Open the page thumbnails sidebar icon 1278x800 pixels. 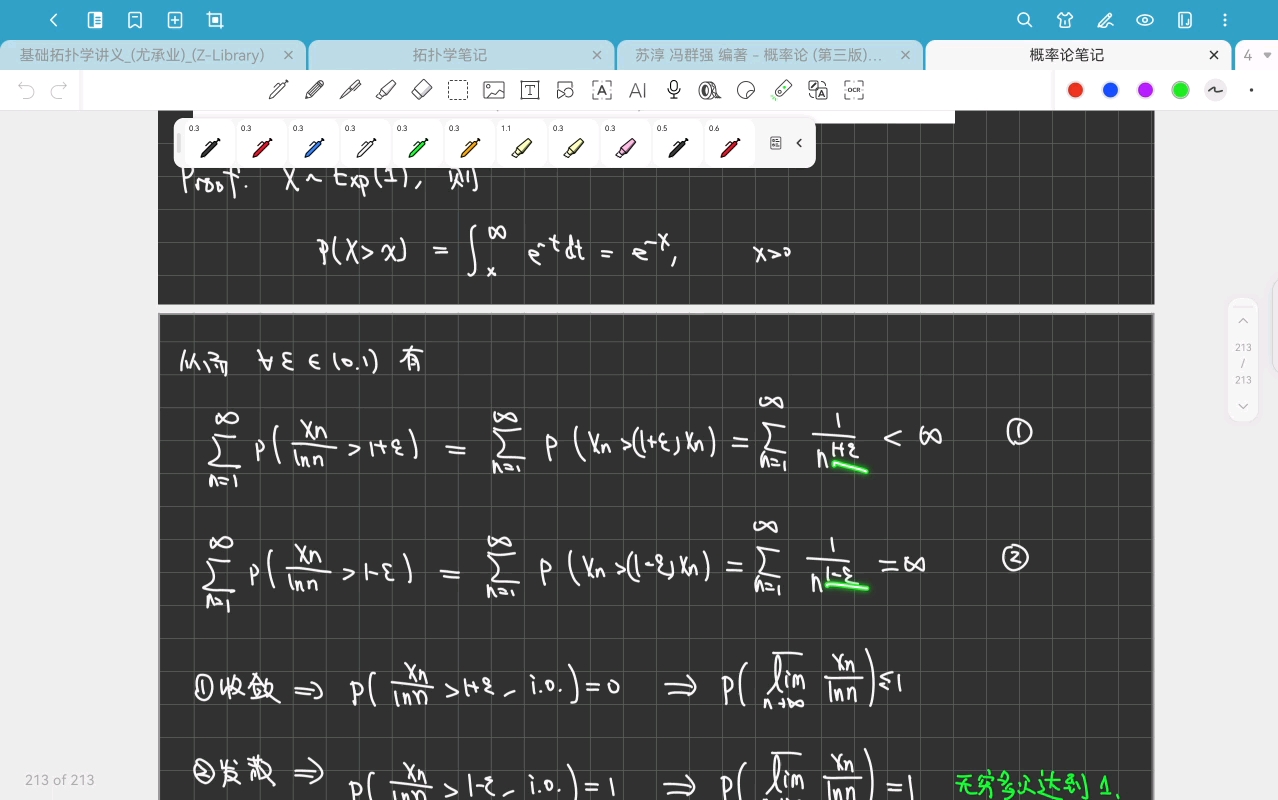click(x=95, y=20)
